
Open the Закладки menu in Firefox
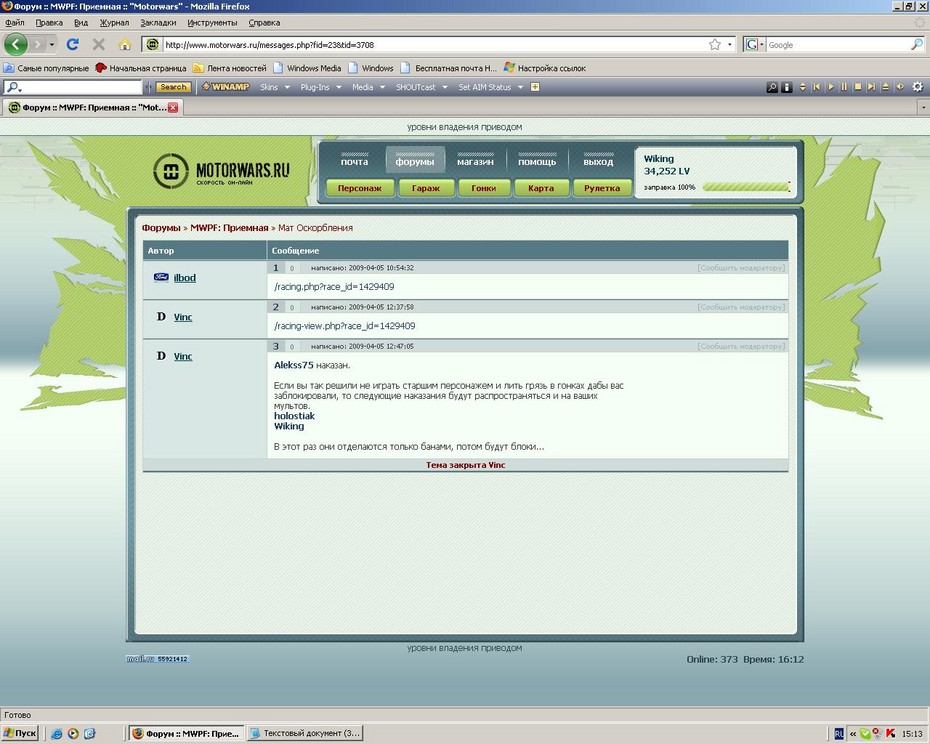158,22
